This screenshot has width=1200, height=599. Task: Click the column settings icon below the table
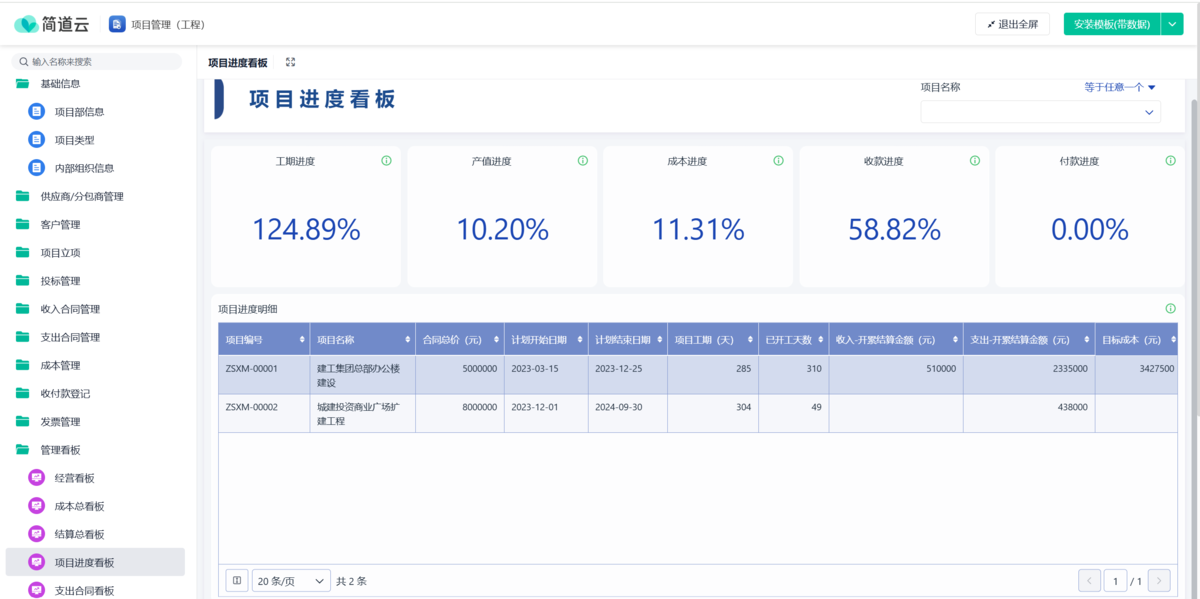[x=237, y=580]
